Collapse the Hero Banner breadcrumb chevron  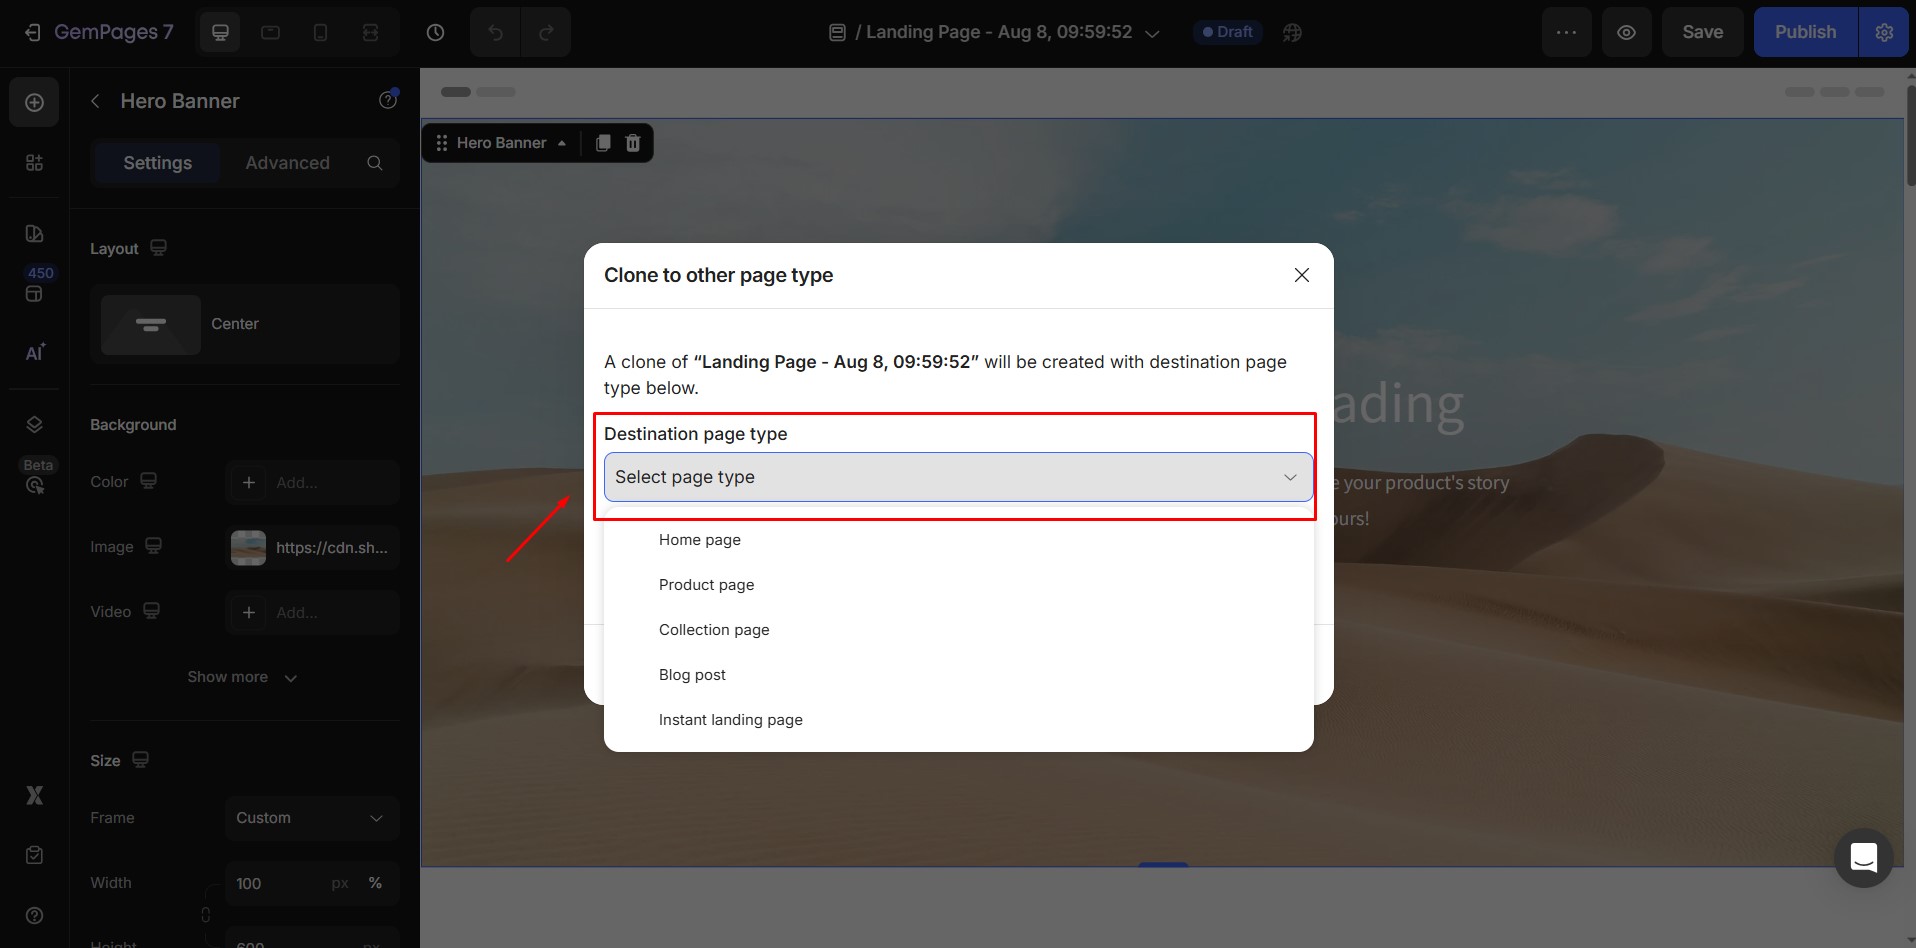coord(563,143)
